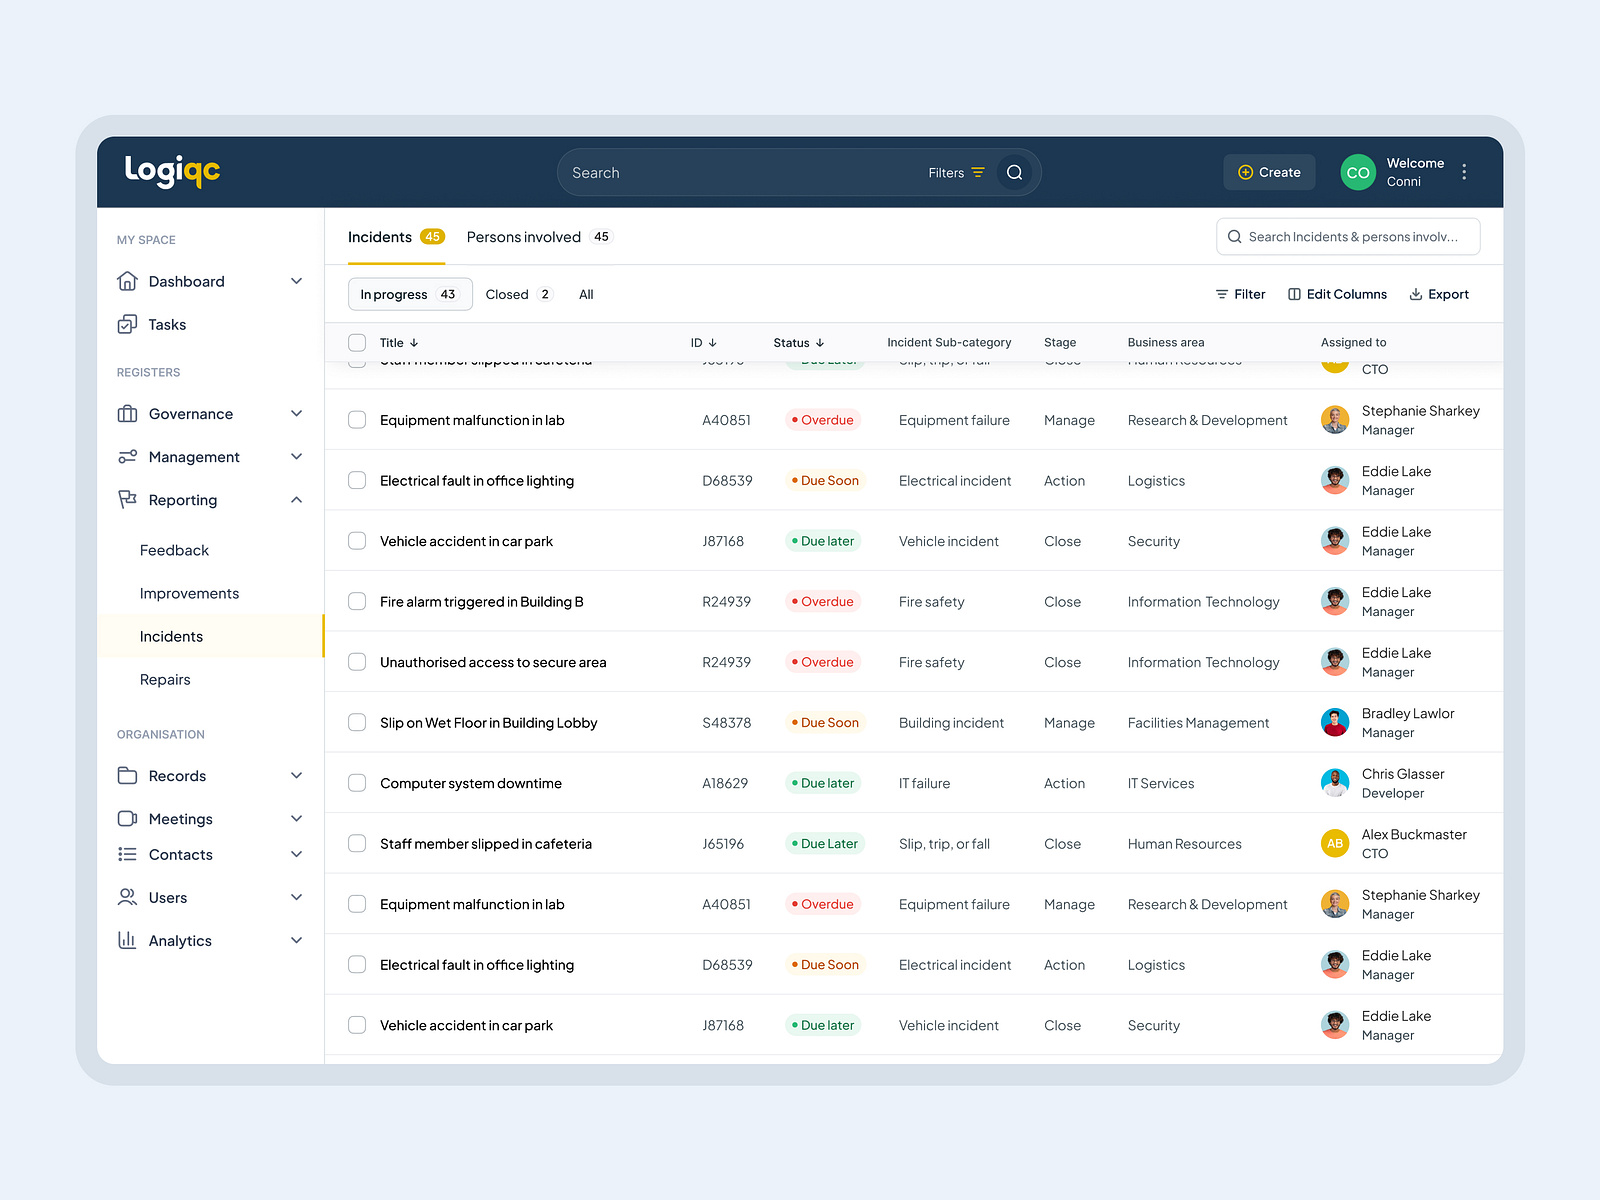The image size is (1600, 1200).
Task: Click the top Search field
Action: (798, 172)
